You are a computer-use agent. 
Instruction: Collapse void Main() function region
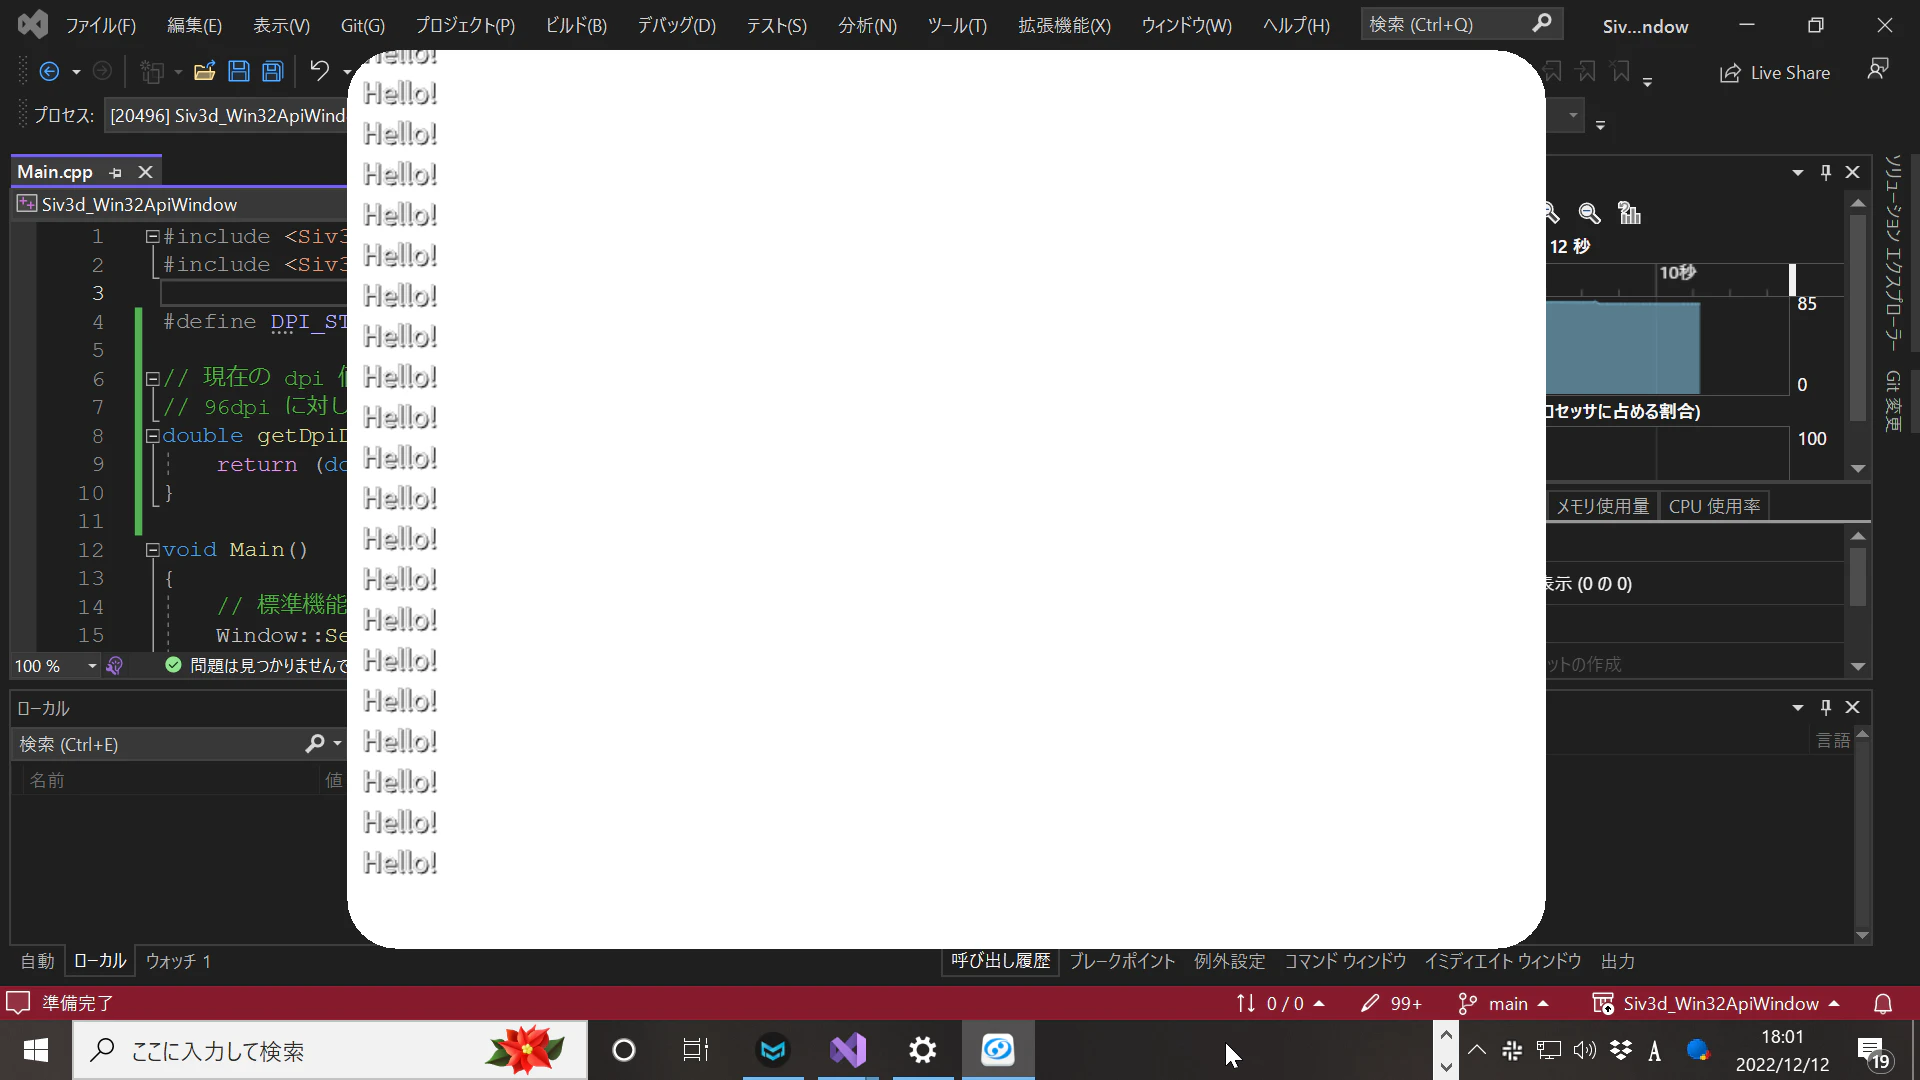(x=152, y=550)
